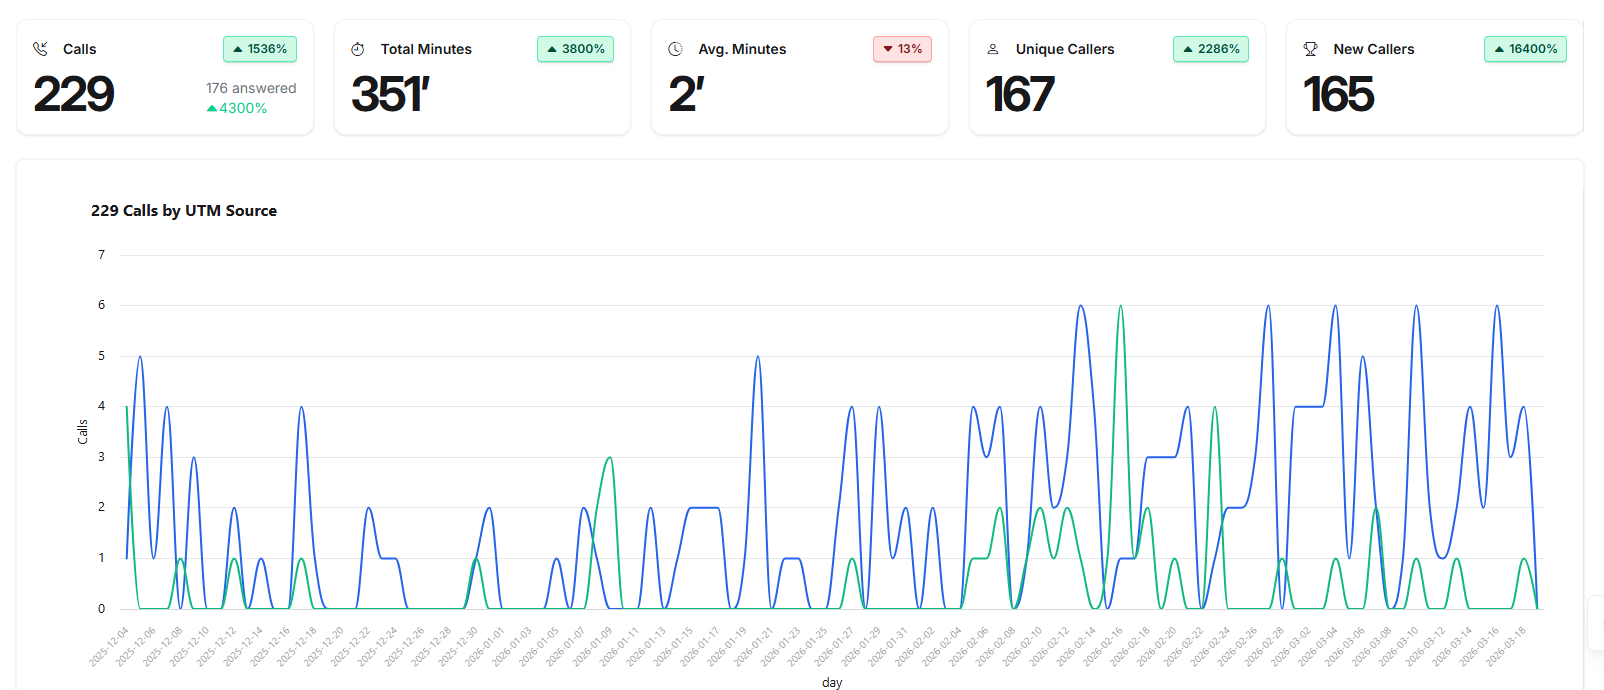This screenshot has width=1604, height=690.
Task: Click the phone icon on the Calls card
Action: 40,49
